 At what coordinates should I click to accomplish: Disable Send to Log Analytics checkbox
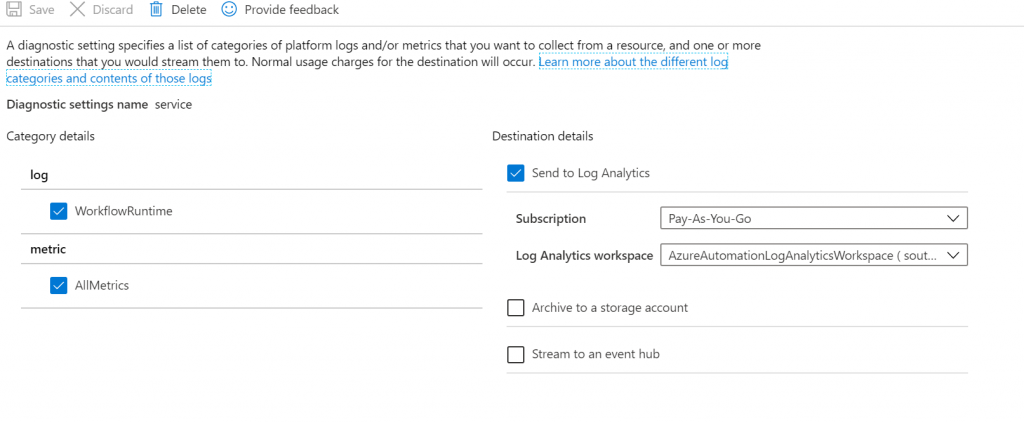click(x=516, y=173)
